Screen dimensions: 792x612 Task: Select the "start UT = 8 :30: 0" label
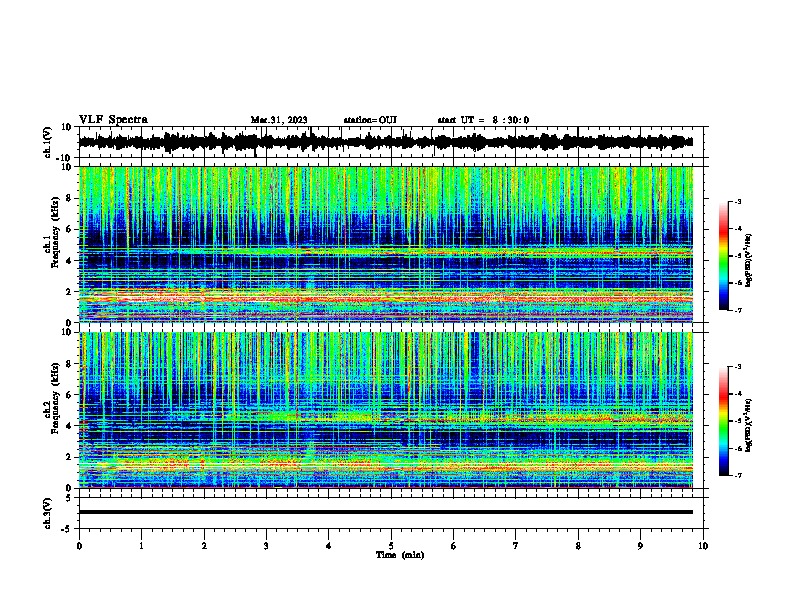(483, 120)
